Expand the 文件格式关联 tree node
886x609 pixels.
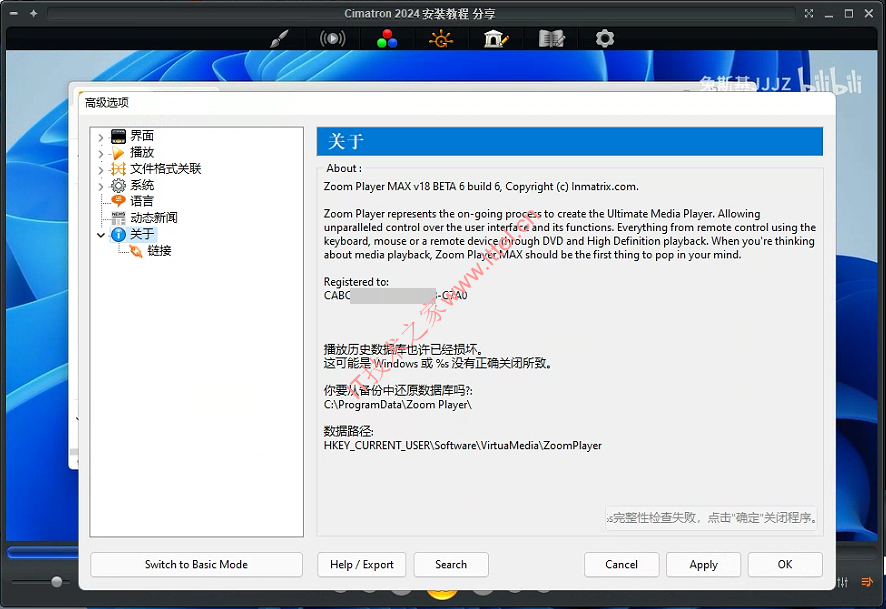(x=101, y=169)
